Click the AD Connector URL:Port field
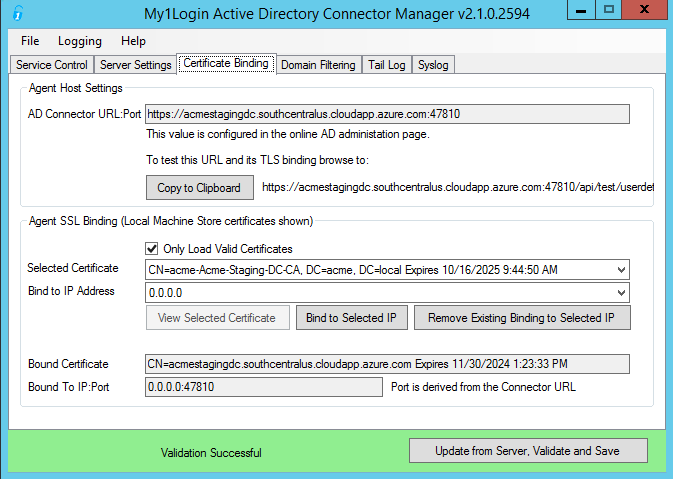 coord(387,114)
